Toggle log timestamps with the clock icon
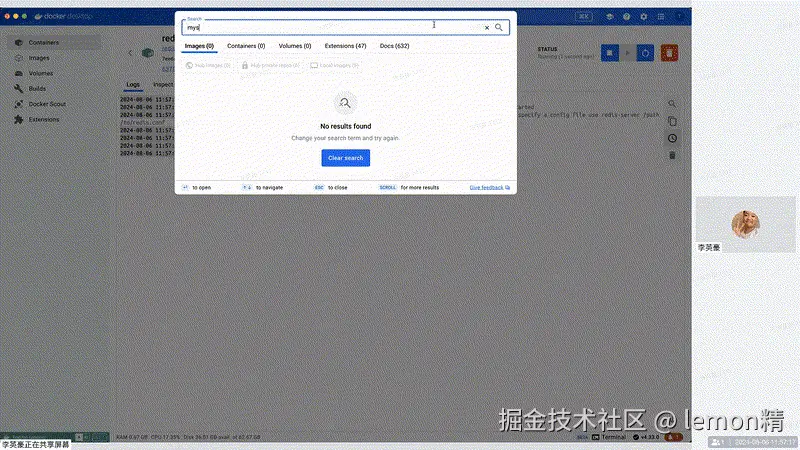800x450 pixels. [672, 138]
